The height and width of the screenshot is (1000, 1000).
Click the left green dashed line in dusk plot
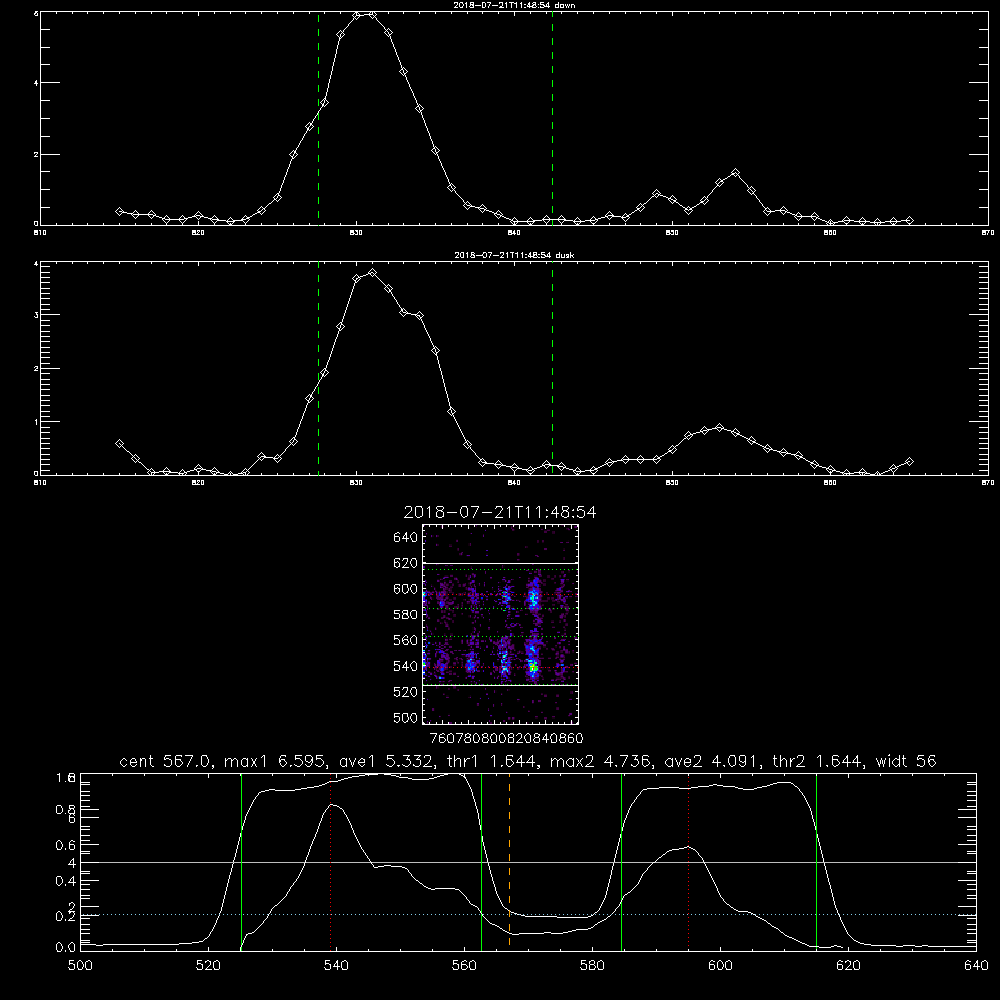(x=318, y=368)
